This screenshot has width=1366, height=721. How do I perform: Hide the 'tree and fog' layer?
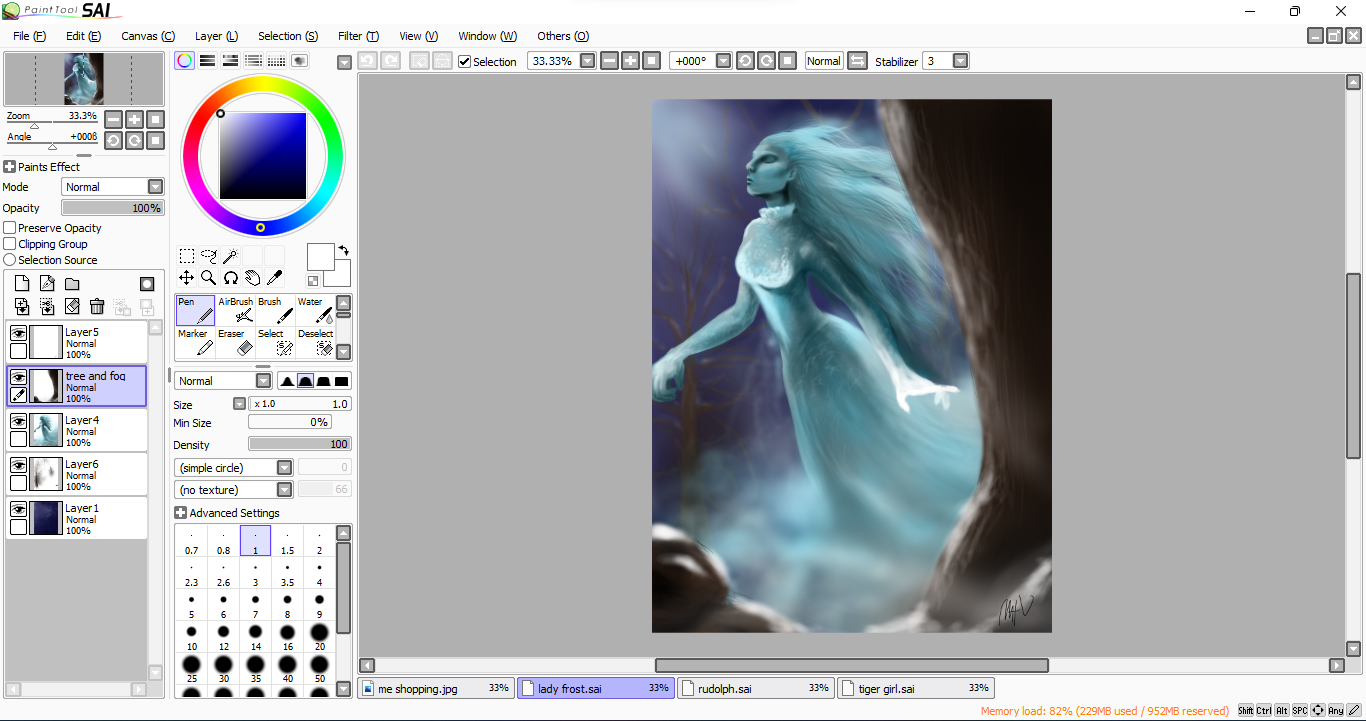point(18,378)
